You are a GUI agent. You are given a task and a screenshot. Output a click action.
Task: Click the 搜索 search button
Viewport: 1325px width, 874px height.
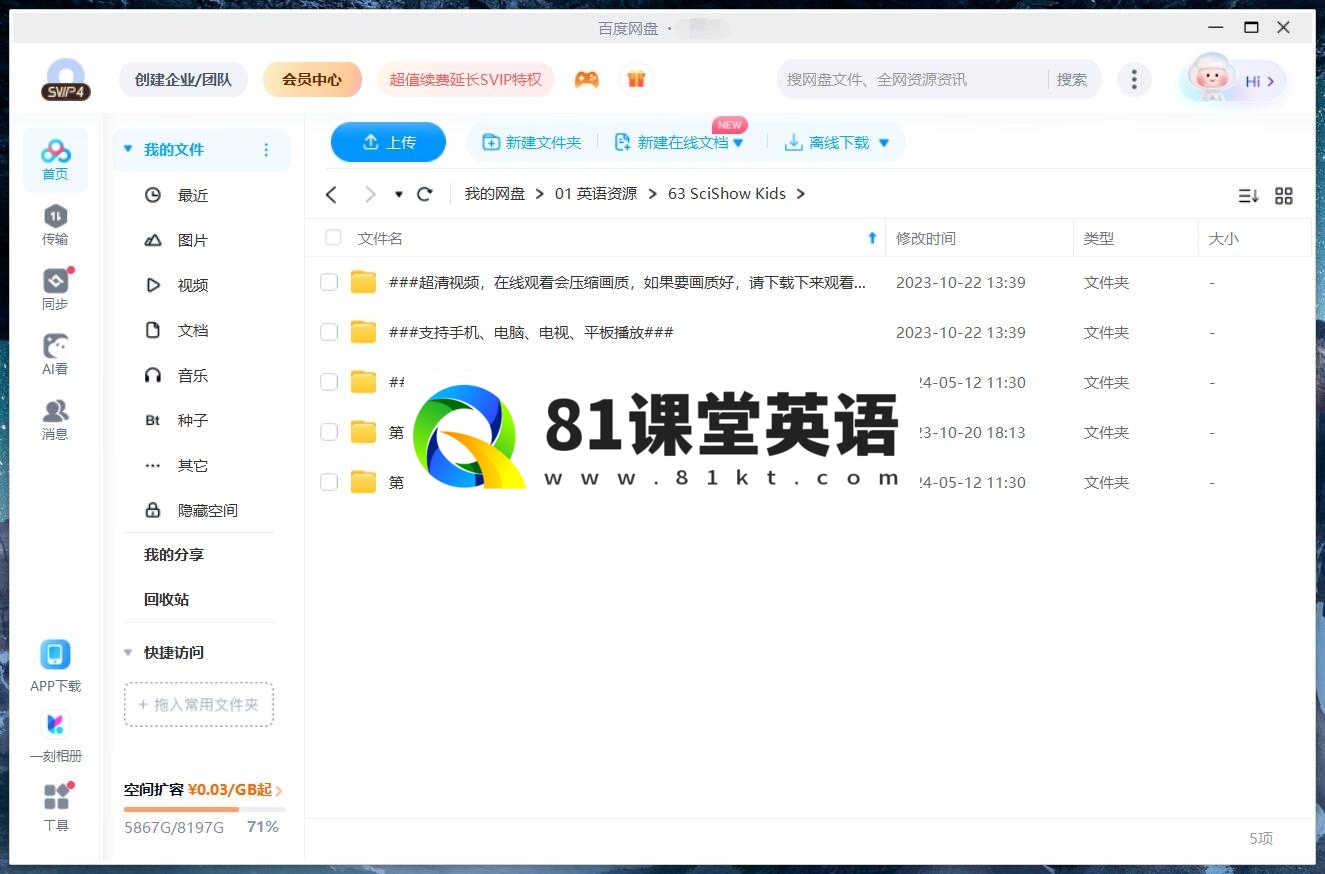[1072, 79]
